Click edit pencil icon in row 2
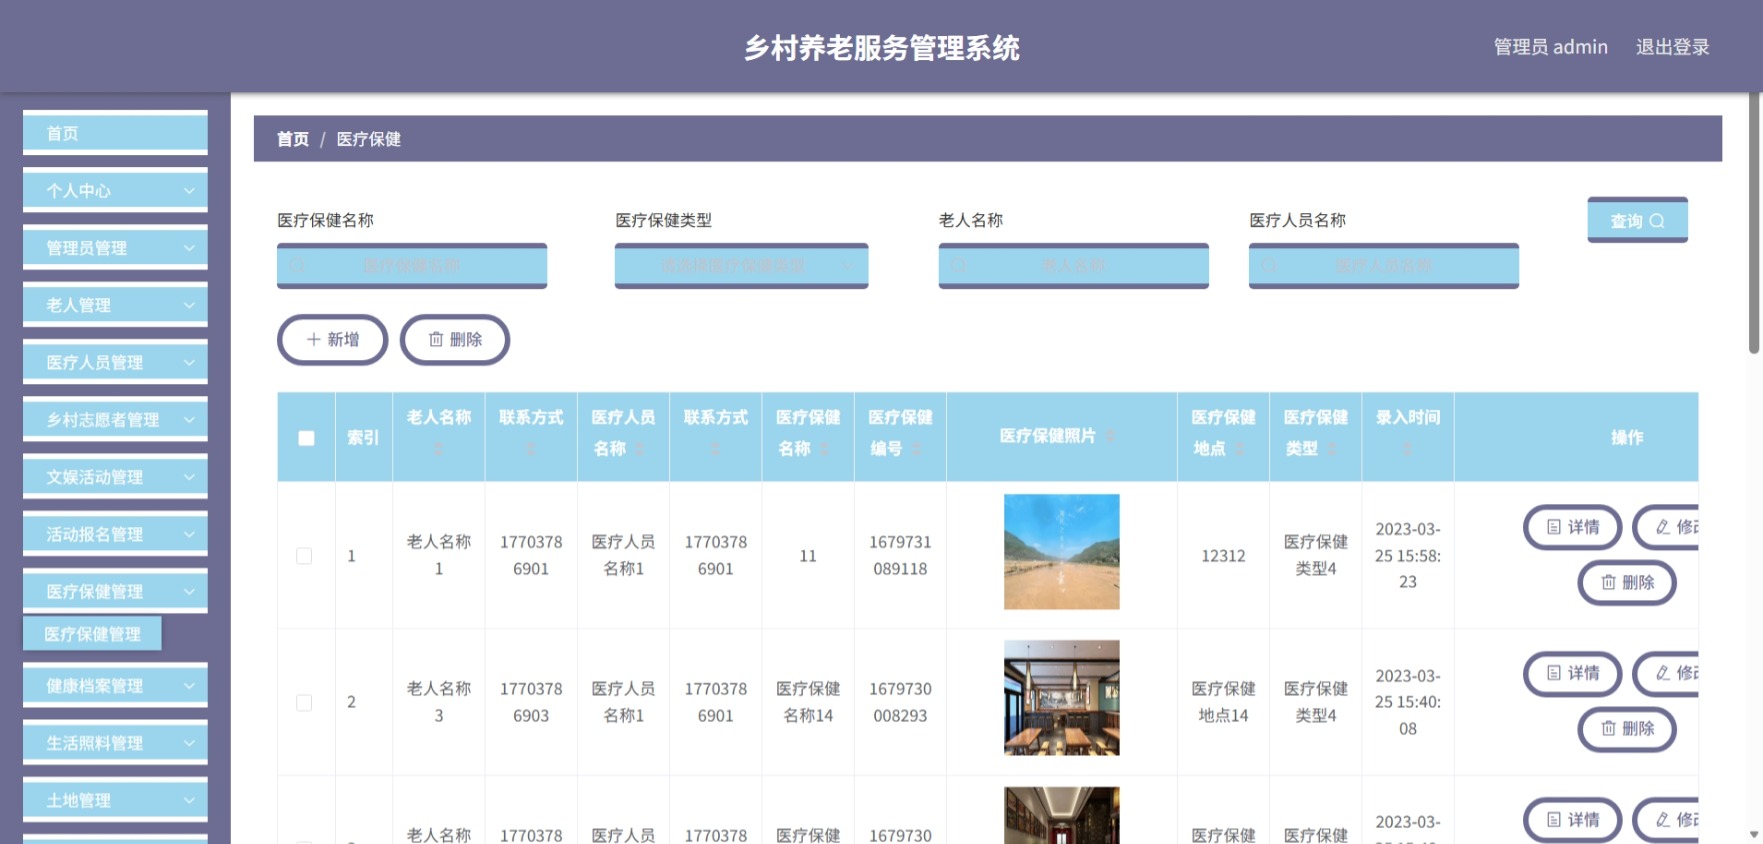Viewport: 1763px width, 844px height. click(x=1663, y=673)
